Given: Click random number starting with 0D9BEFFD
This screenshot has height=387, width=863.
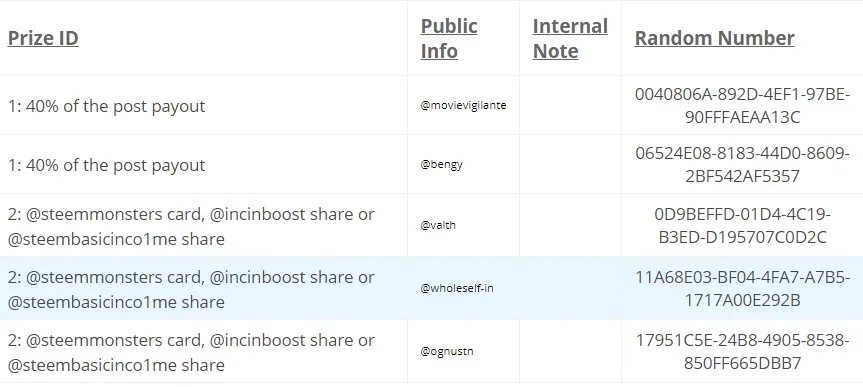Looking at the screenshot, I should (x=742, y=225).
